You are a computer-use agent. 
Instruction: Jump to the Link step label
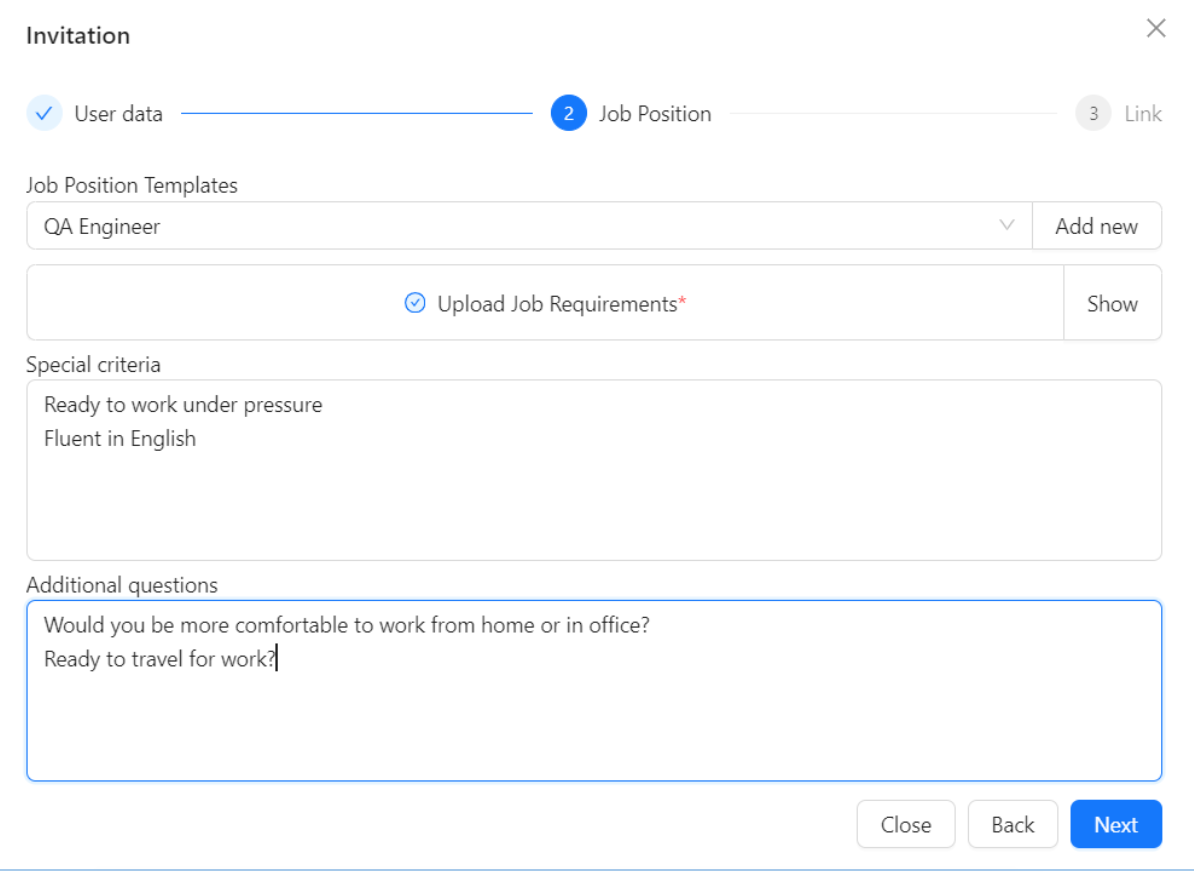pos(1143,113)
